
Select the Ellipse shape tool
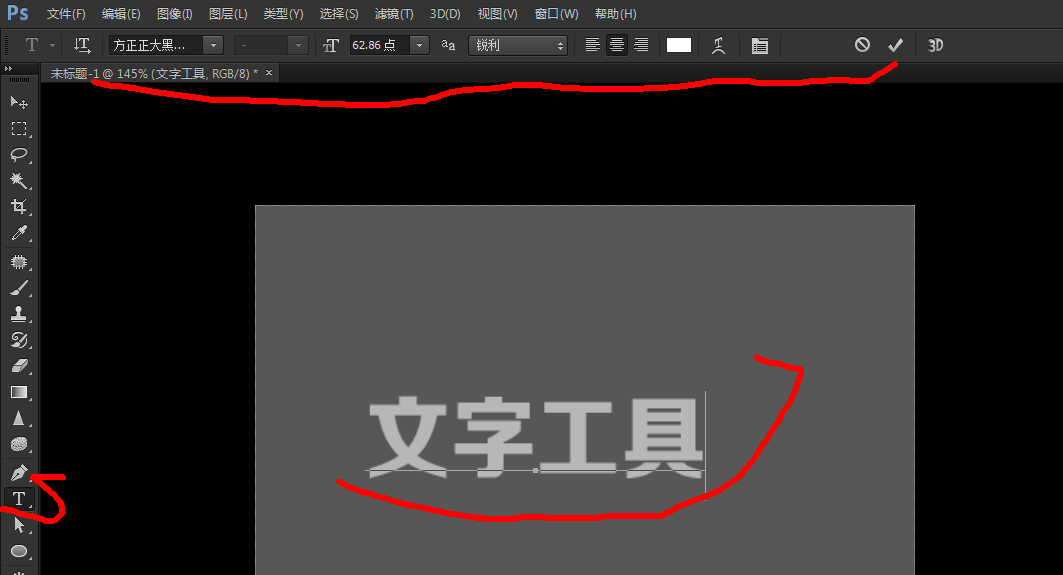(19, 551)
